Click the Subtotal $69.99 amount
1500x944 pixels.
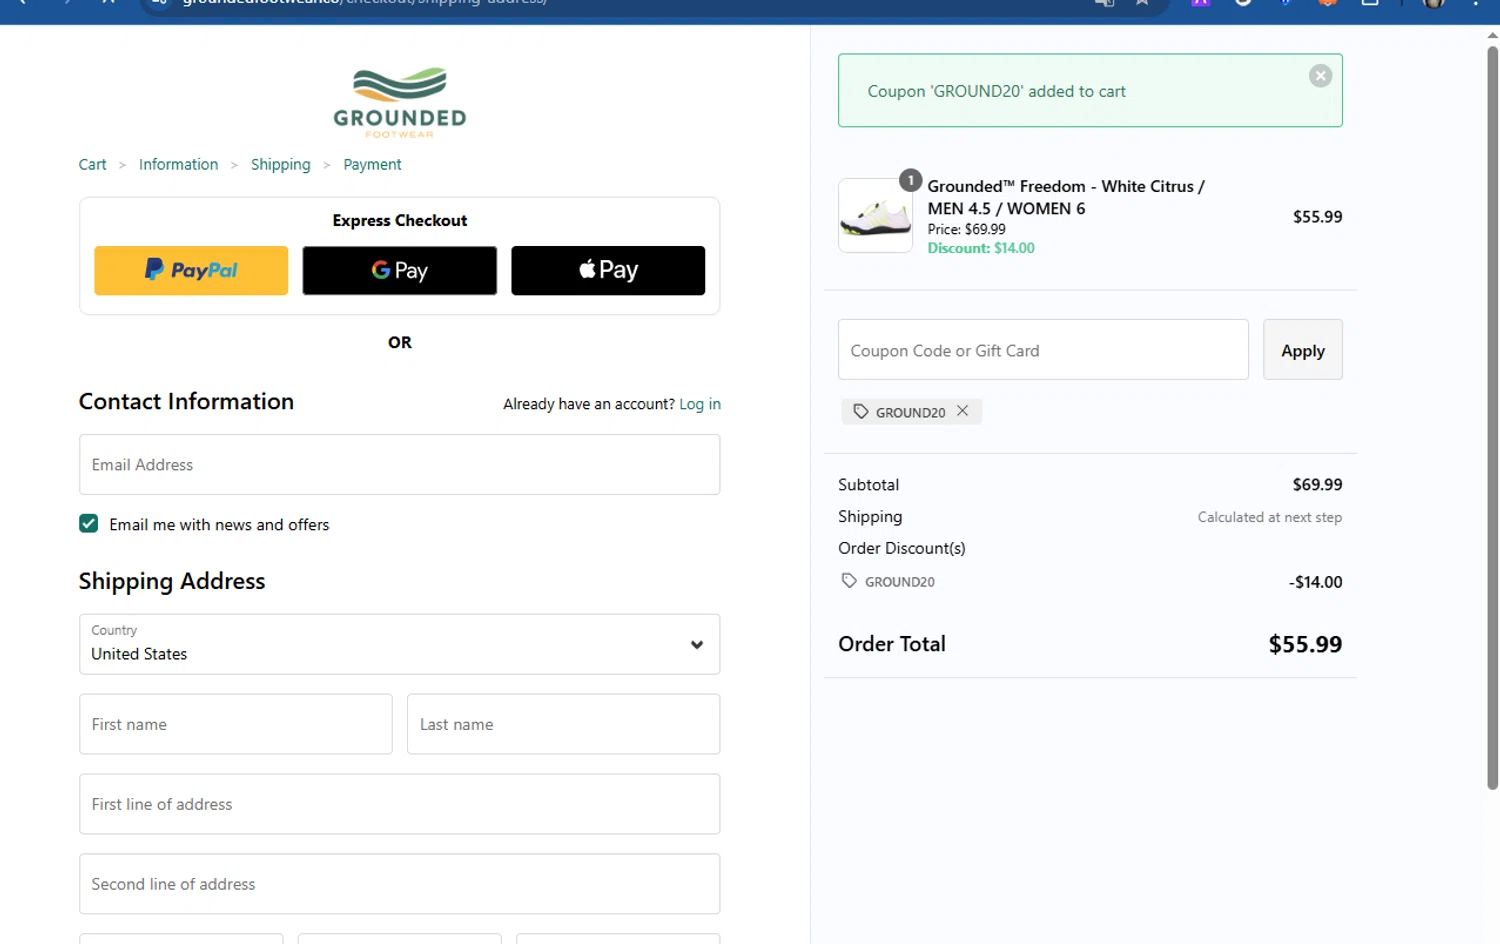click(1317, 484)
